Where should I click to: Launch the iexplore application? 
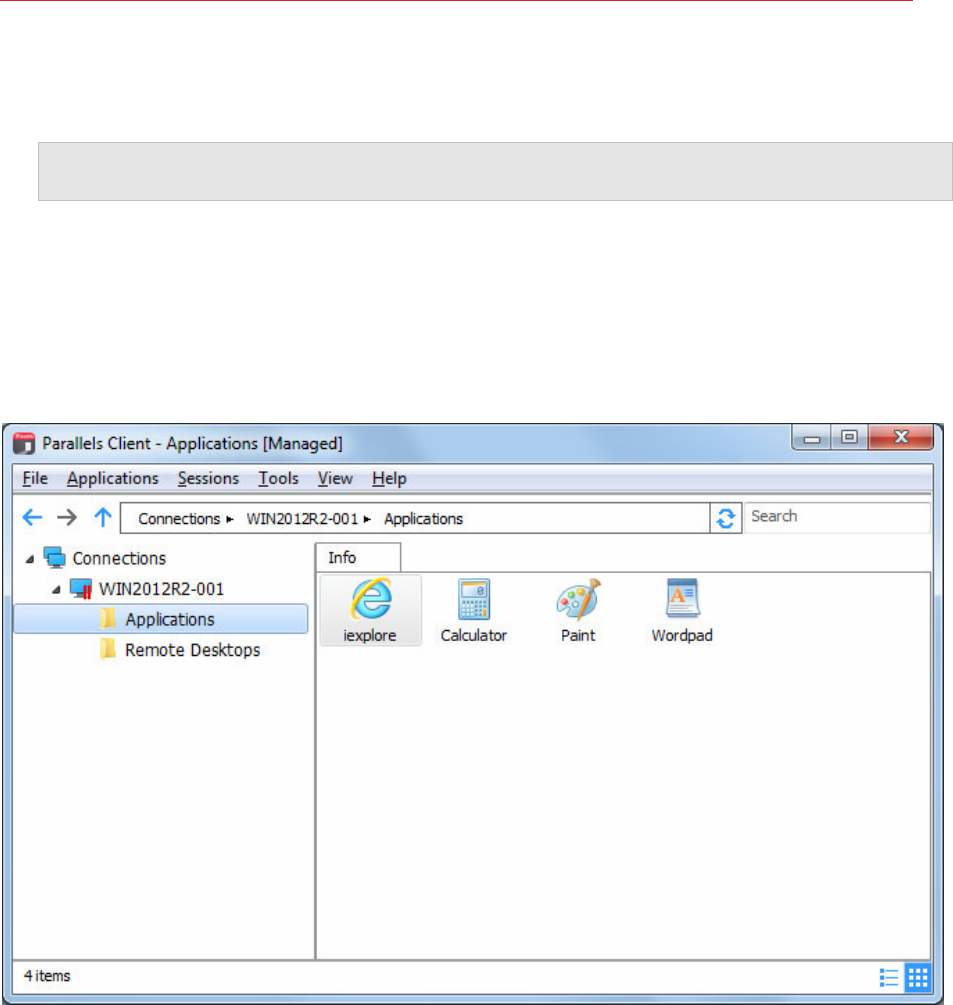point(370,610)
